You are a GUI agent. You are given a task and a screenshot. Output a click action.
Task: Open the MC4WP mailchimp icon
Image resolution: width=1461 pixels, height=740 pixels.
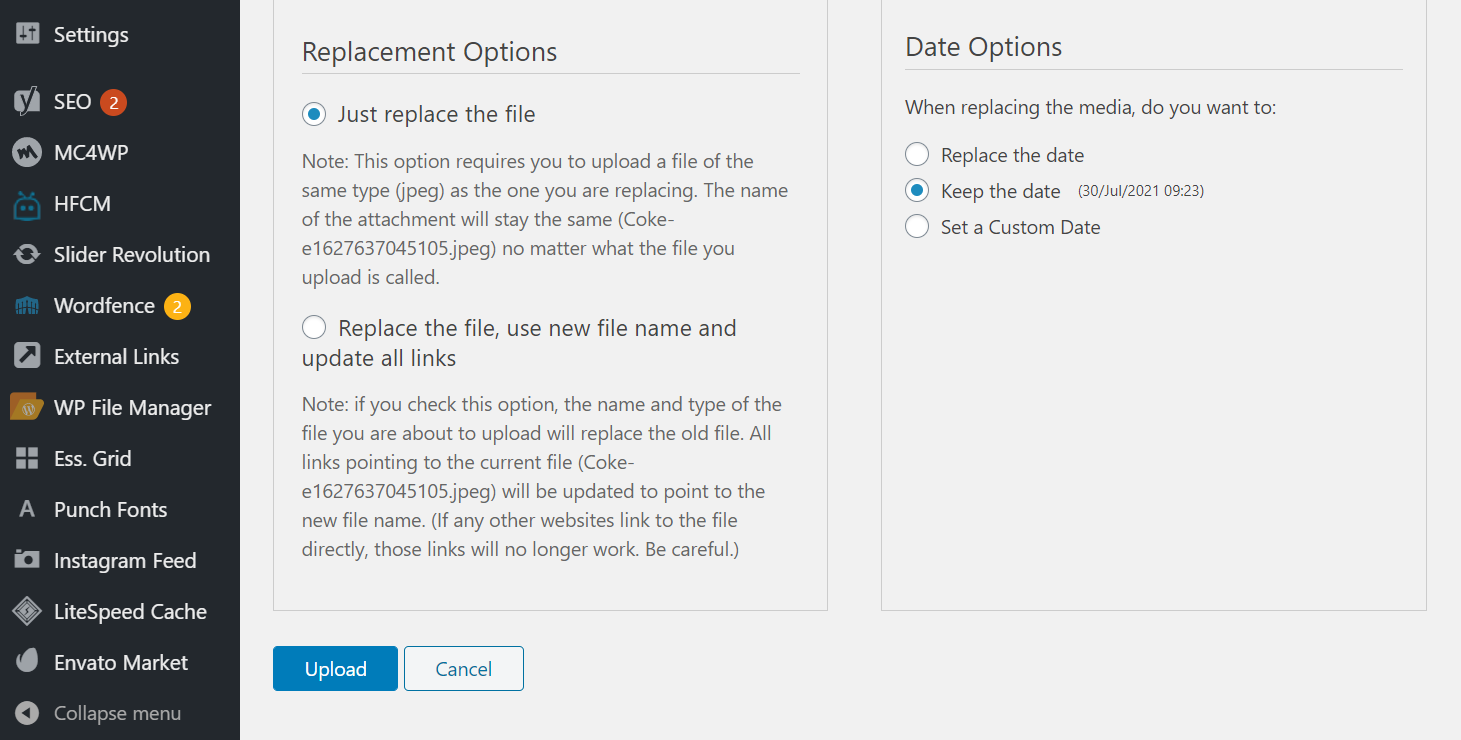coord(27,152)
